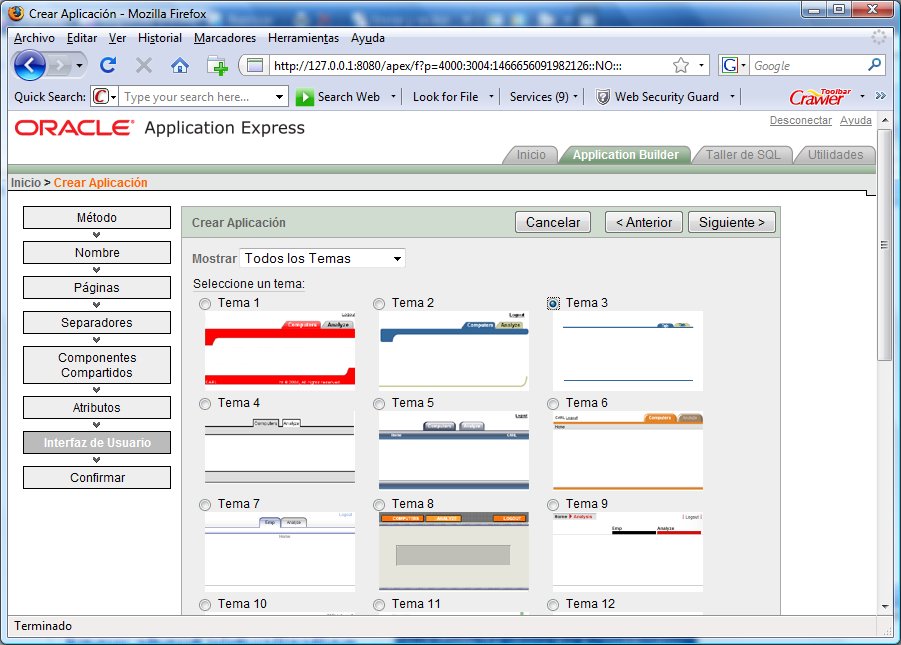Expand the Web Security Guard dropdown arrow
The image size is (901, 645).
732,97
